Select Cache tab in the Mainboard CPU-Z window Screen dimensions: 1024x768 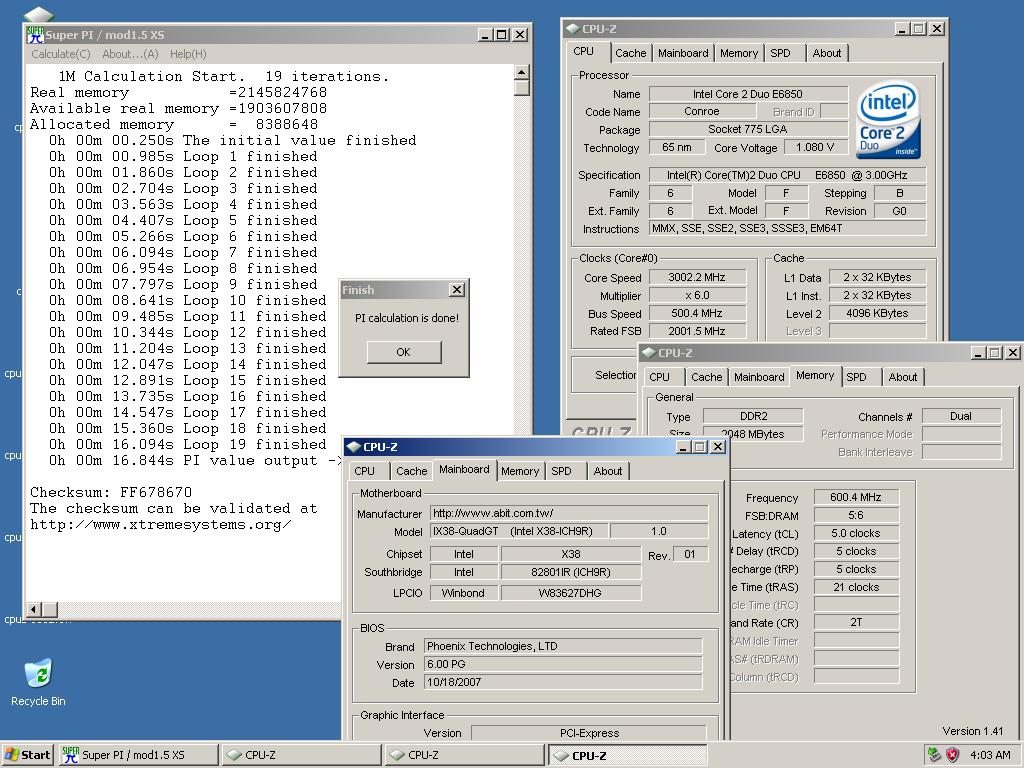411,471
